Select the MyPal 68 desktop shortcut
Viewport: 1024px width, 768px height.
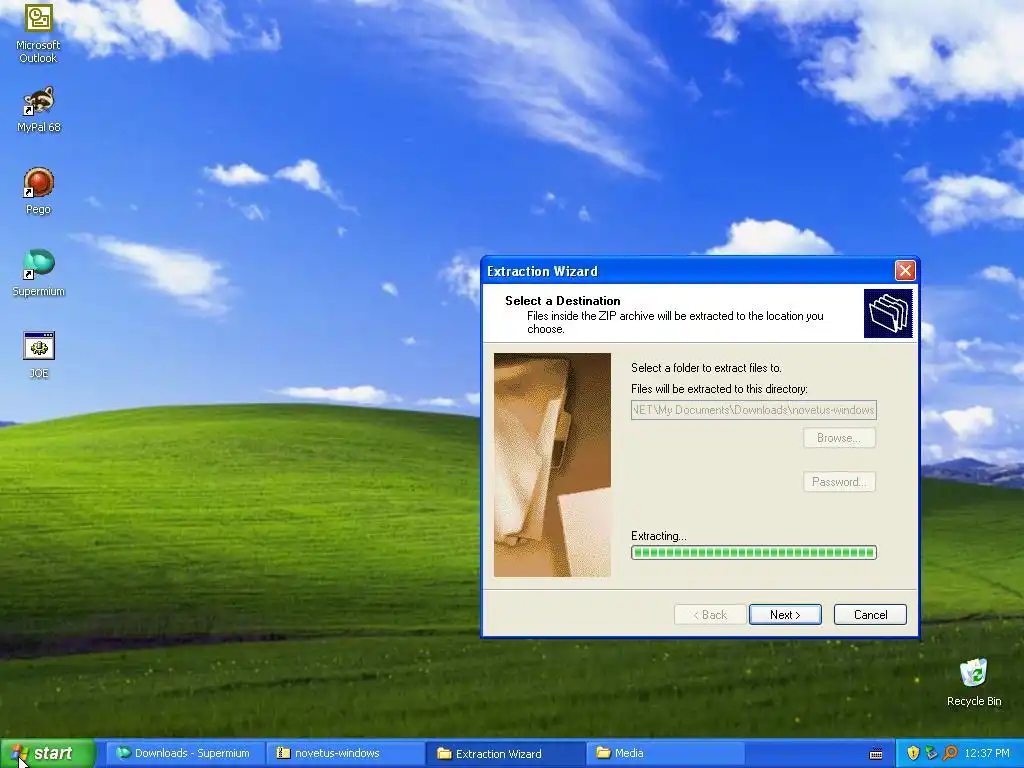tap(39, 109)
